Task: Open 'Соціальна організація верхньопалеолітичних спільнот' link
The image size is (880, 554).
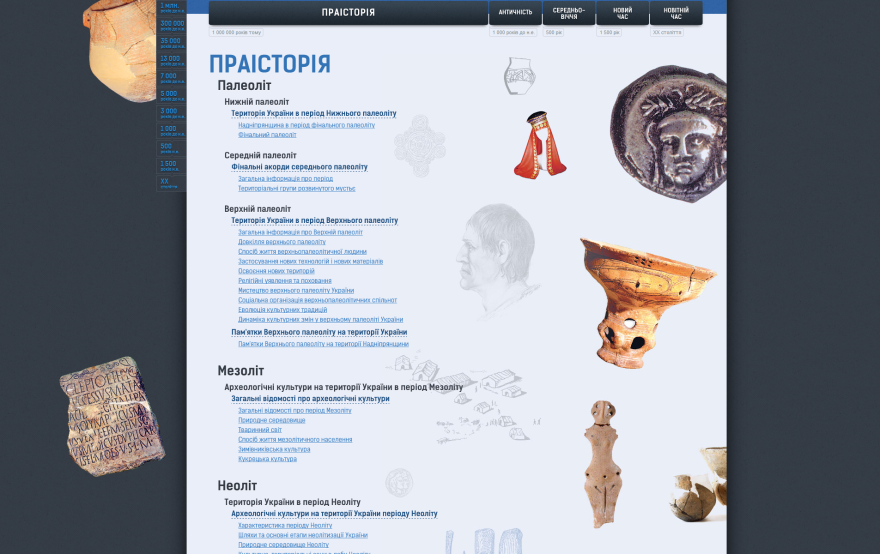Action: (317, 300)
